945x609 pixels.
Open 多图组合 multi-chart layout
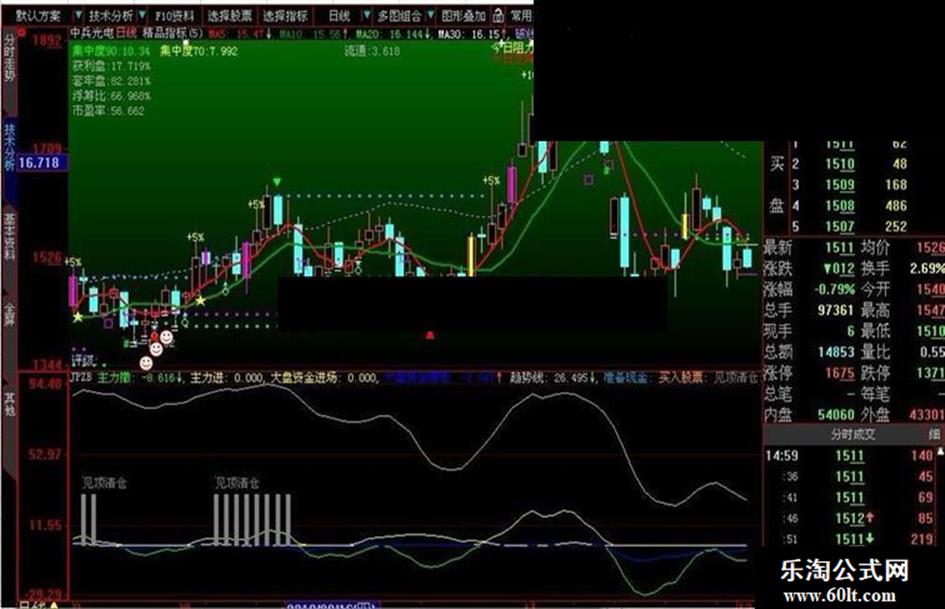coord(400,16)
